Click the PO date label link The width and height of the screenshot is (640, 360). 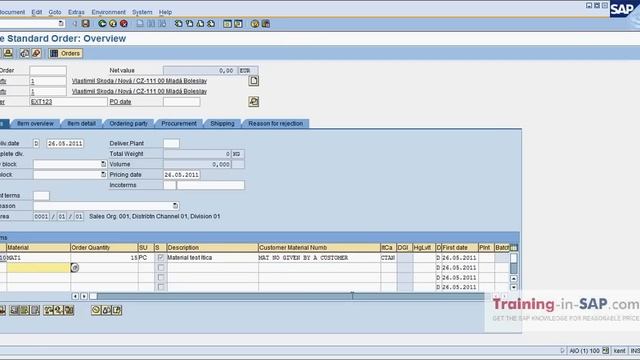point(120,102)
